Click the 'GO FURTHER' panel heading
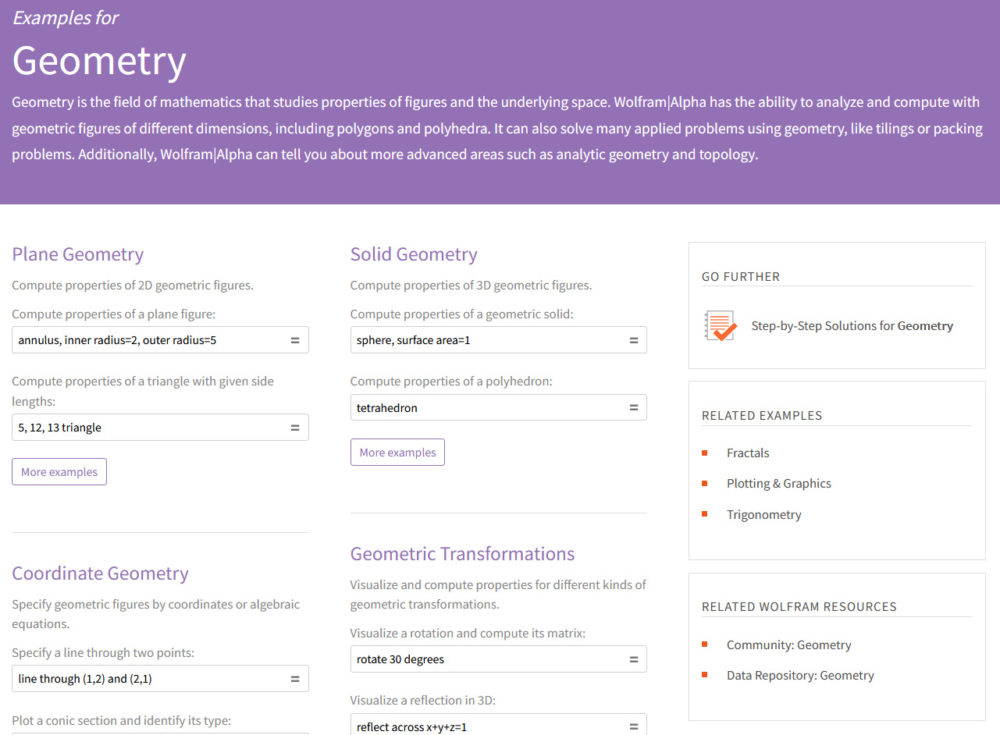 (741, 277)
